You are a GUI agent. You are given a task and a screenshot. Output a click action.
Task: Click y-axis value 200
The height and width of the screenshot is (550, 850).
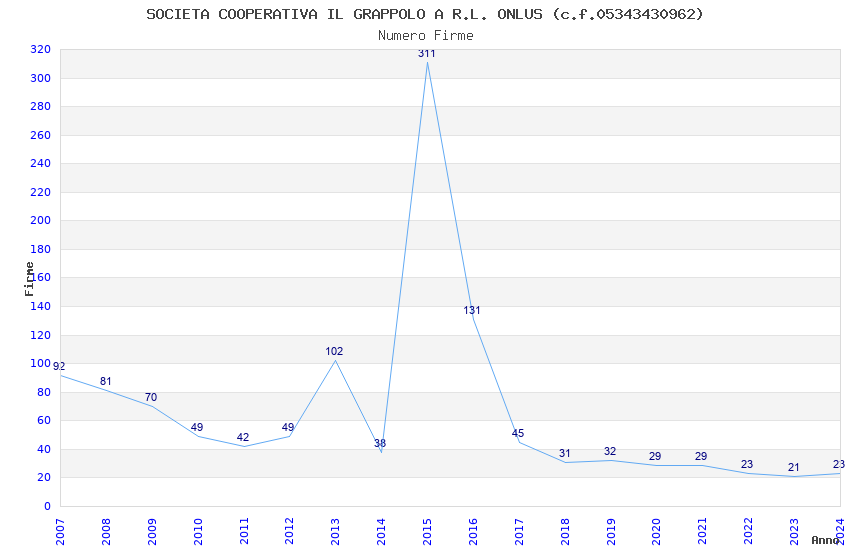(x=41, y=220)
